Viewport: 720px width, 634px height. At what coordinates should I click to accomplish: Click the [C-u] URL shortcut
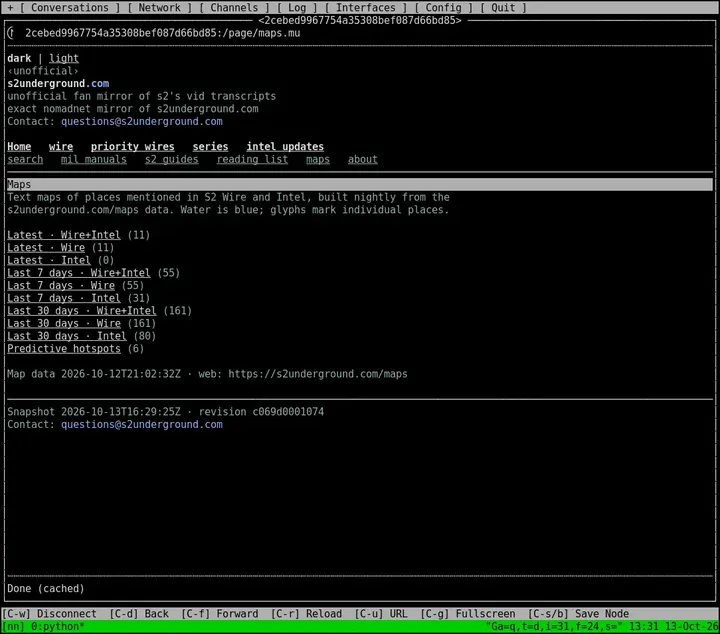pyautogui.click(x=381, y=614)
